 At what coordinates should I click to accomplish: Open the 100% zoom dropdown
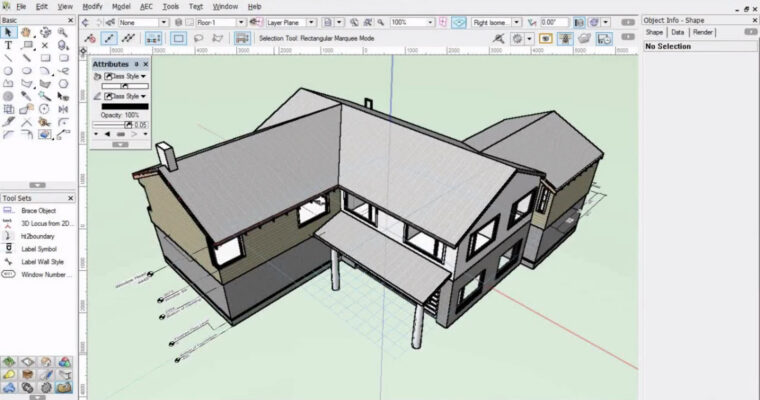pos(412,22)
